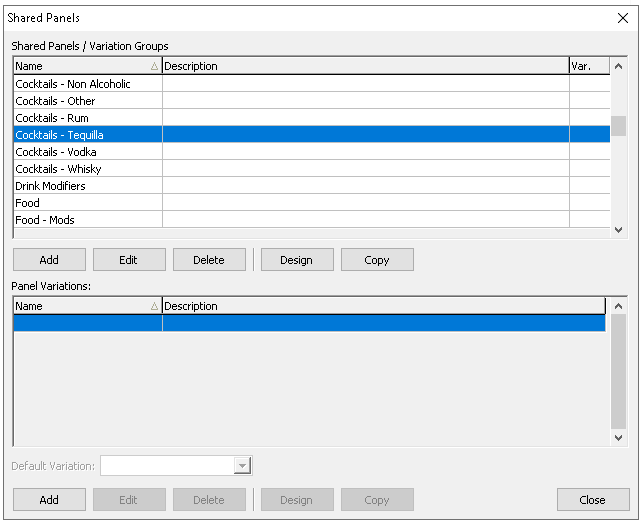Add a new panel variation
Viewport: 641px width, 522px height.
[x=49, y=500]
